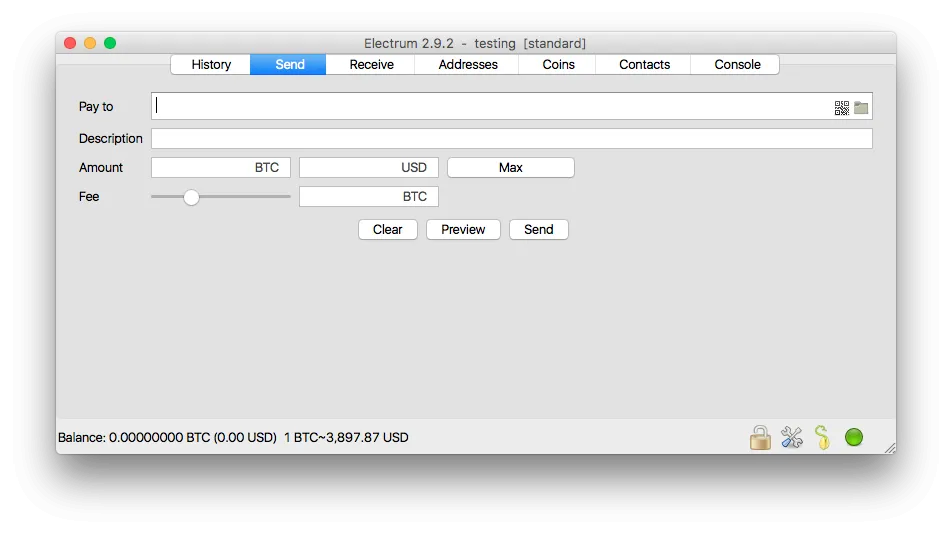Scan QR code in Pay to field
The image size is (952, 534).
coord(842,108)
